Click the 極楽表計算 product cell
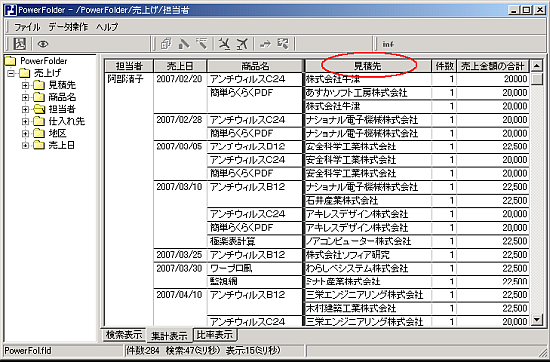Viewport: 550px width, 362px height. [x=255, y=241]
